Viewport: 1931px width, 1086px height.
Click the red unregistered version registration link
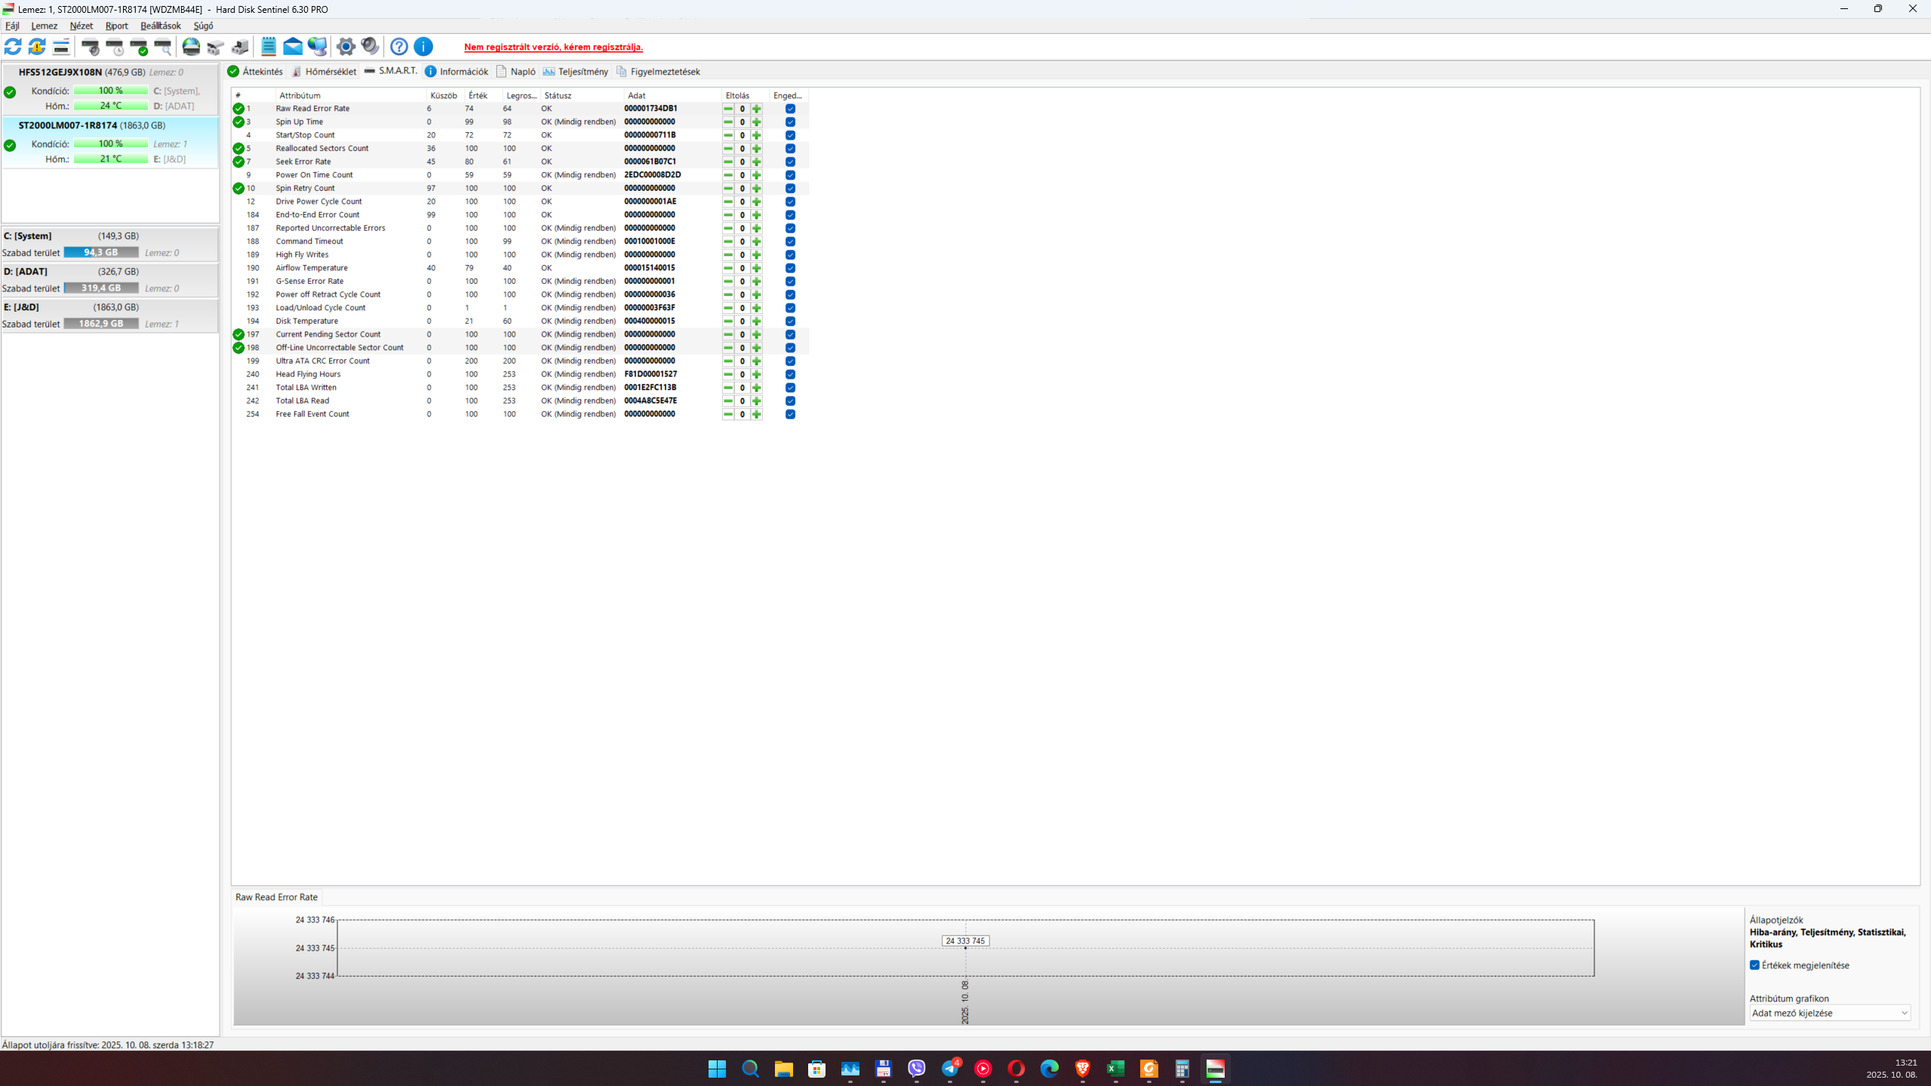pyautogui.click(x=553, y=47)
